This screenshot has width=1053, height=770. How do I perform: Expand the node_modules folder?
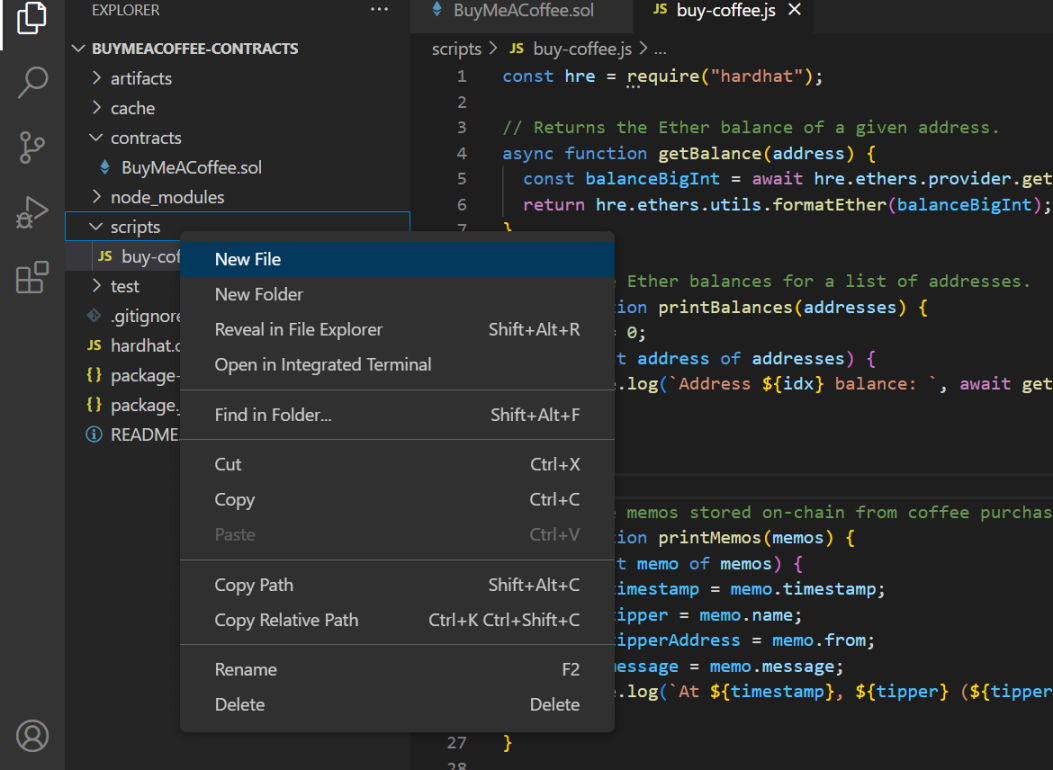coord(167,197)
